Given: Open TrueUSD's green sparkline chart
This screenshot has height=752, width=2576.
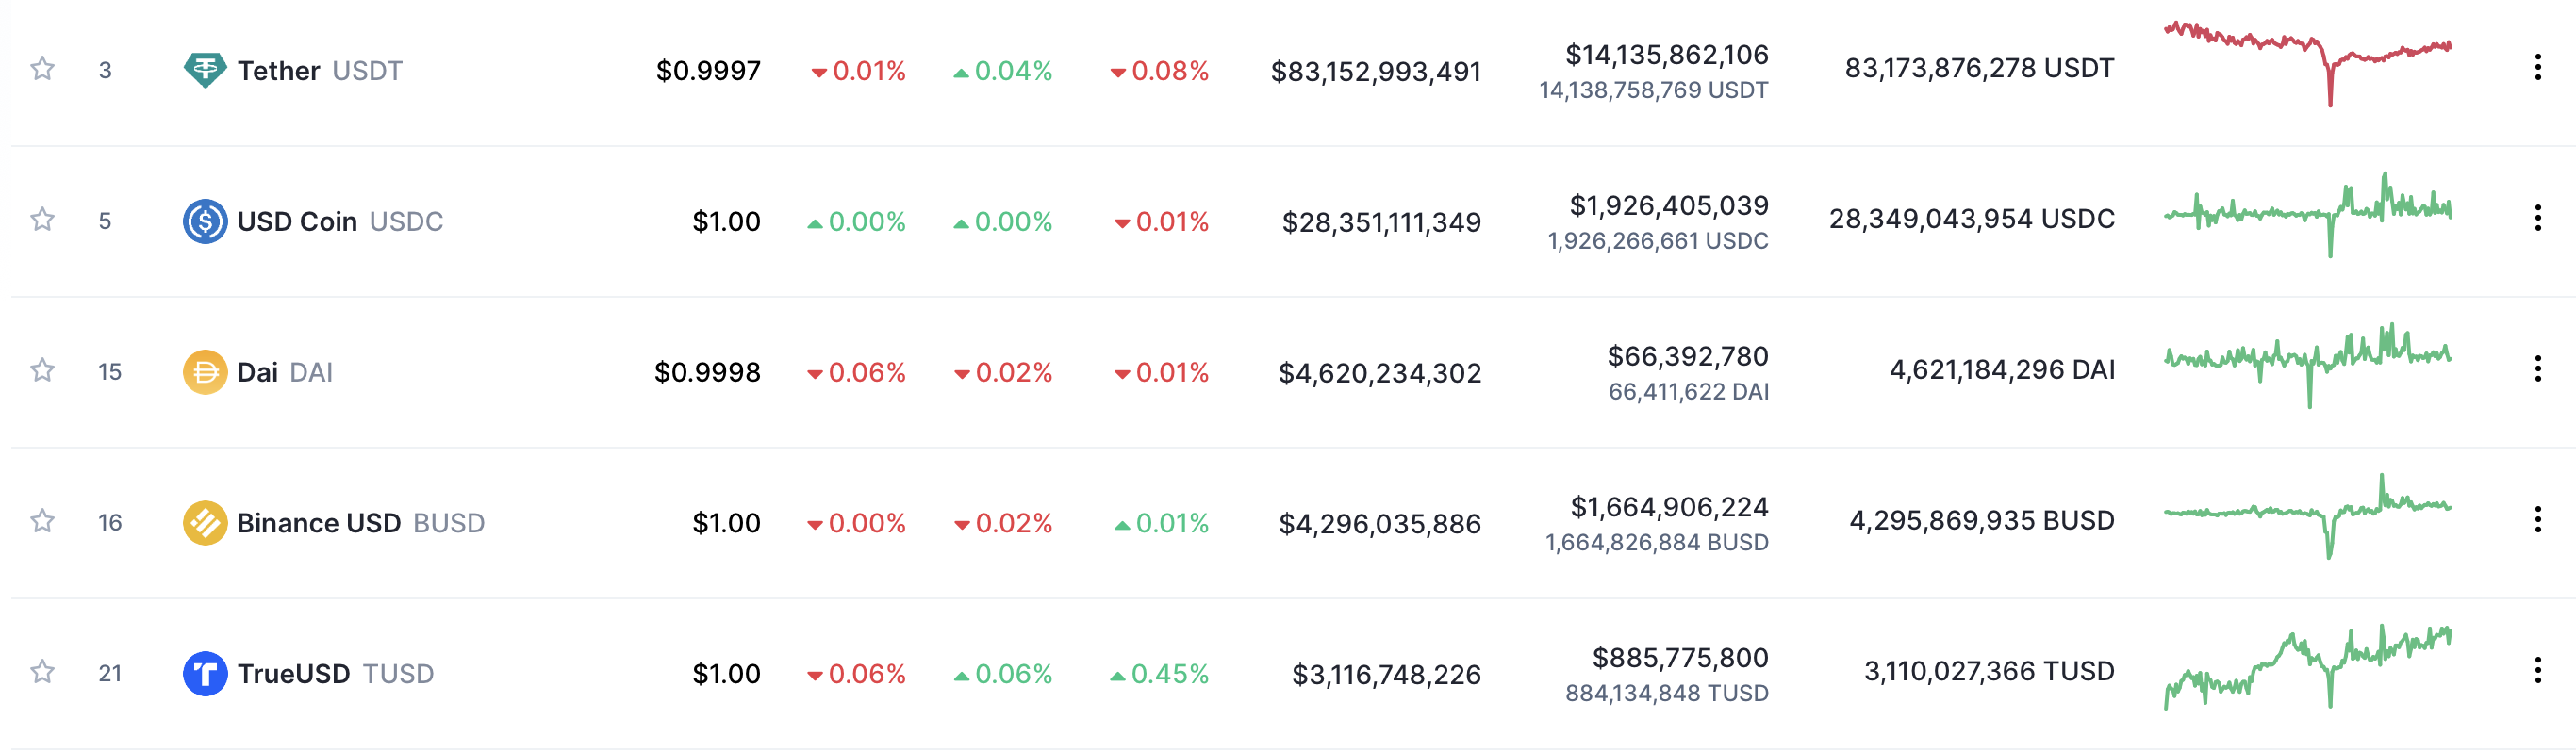Looking at the screenshot, I should pos(2307,667).
